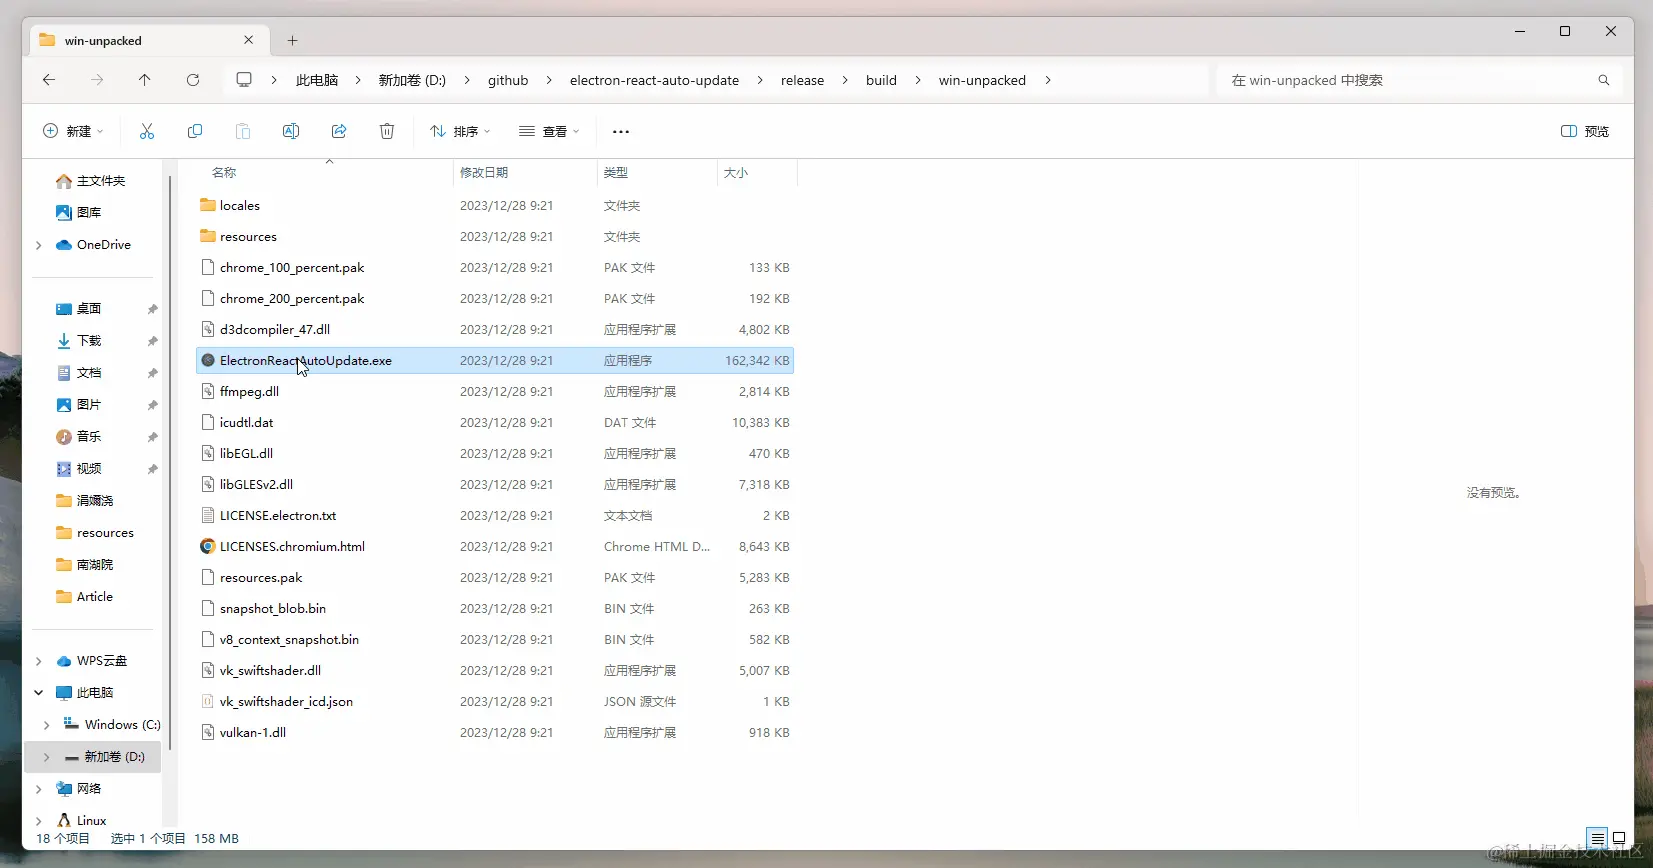Sort by 大小 column header
Image resolution: width=1653 pixels, height=868 pixels.
click(x=736, y=172)
